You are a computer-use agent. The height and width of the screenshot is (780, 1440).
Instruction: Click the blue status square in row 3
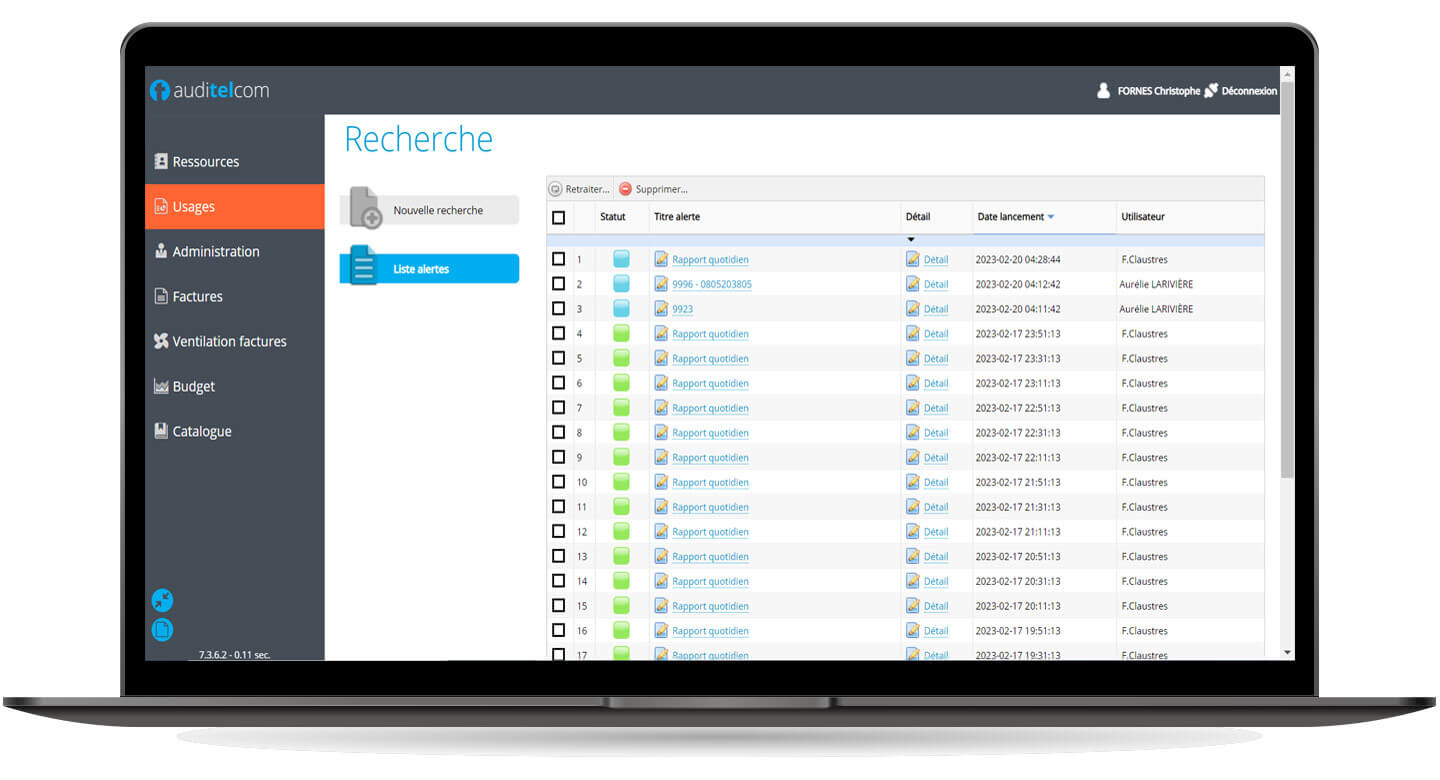tap(621, 308)
